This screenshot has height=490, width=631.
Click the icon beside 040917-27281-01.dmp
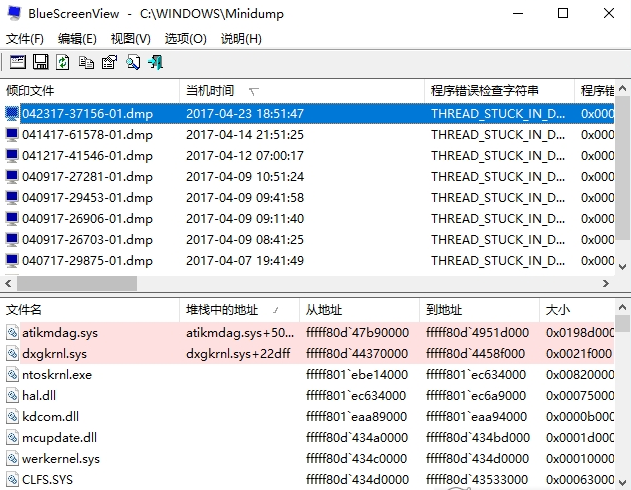[12, 176]
